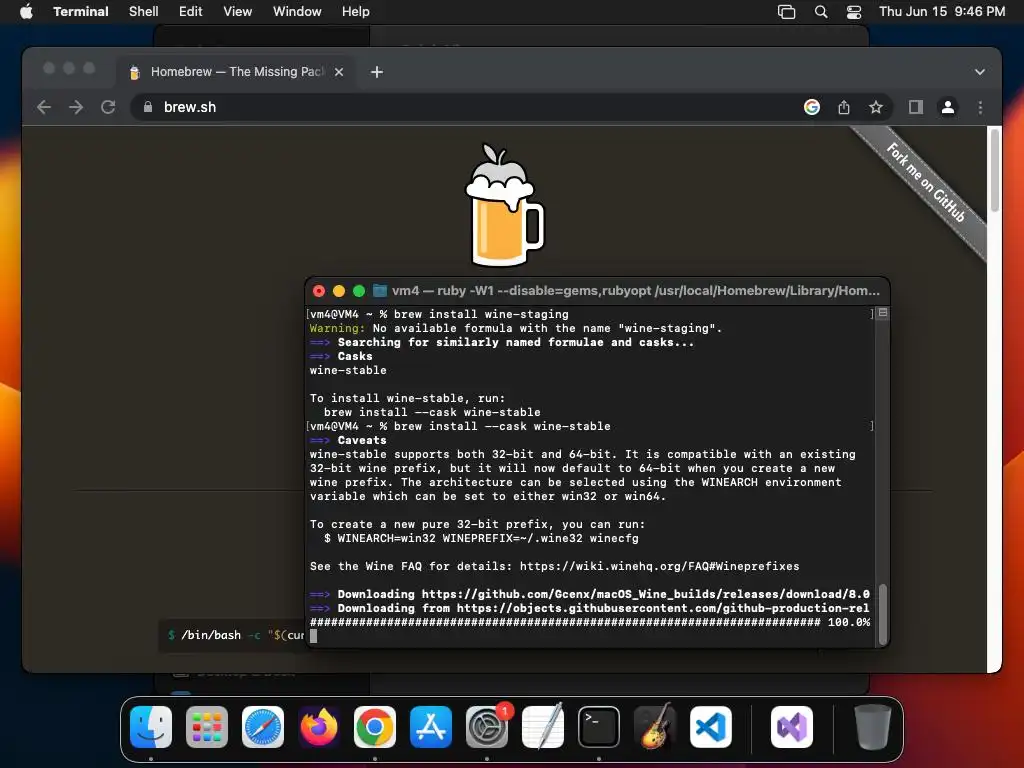The height and width of the screenshot is (768, 1024).
Task: Open a new browser tab
Action: point(377,72)
